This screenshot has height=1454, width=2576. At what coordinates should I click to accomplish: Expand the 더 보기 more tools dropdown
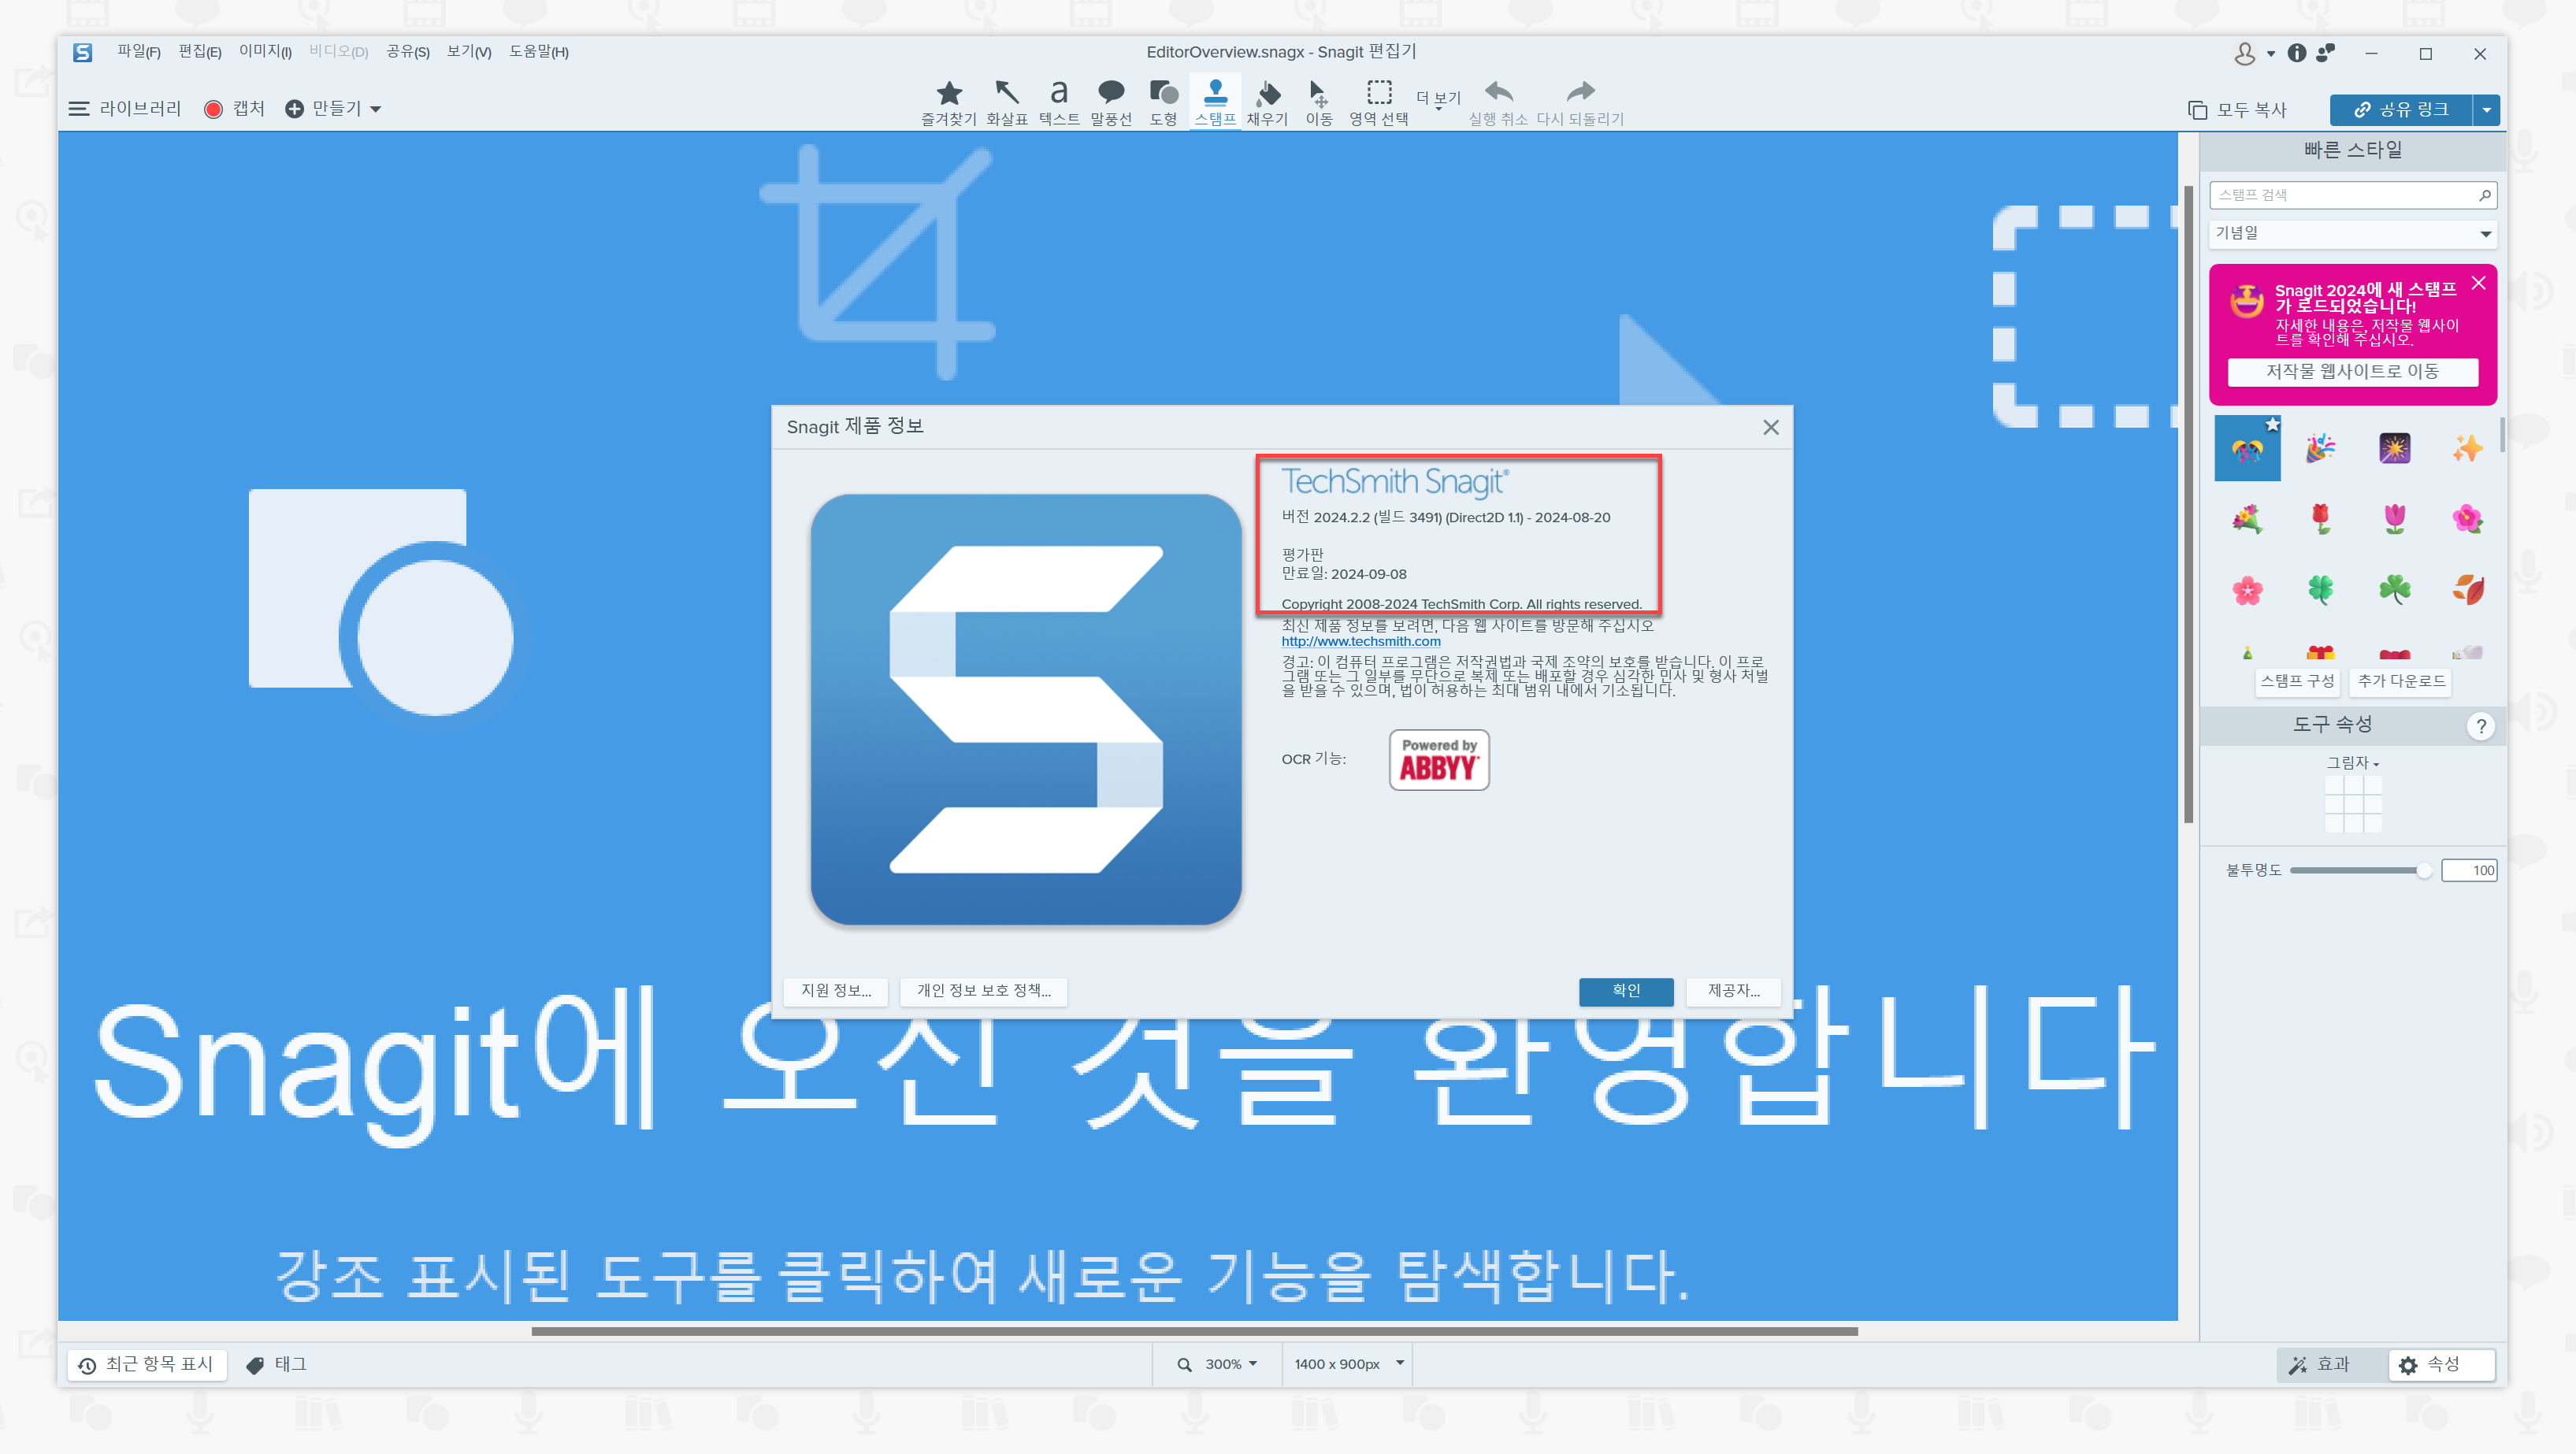pos(1438,100)
